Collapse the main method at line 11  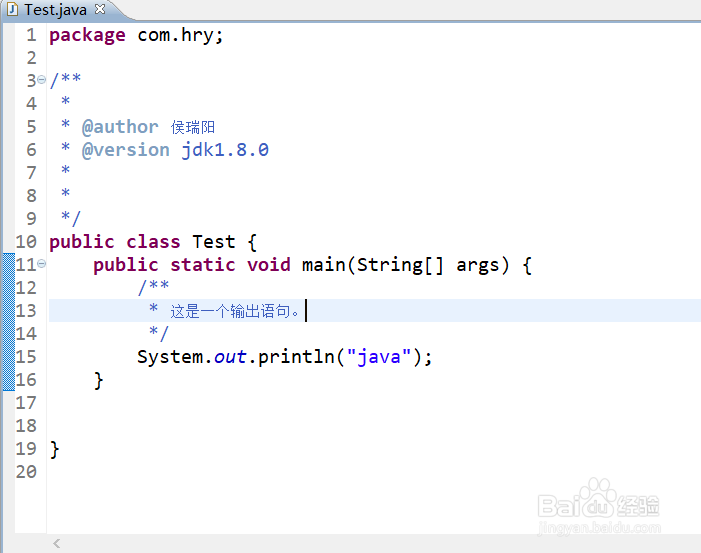click(41, 265)
